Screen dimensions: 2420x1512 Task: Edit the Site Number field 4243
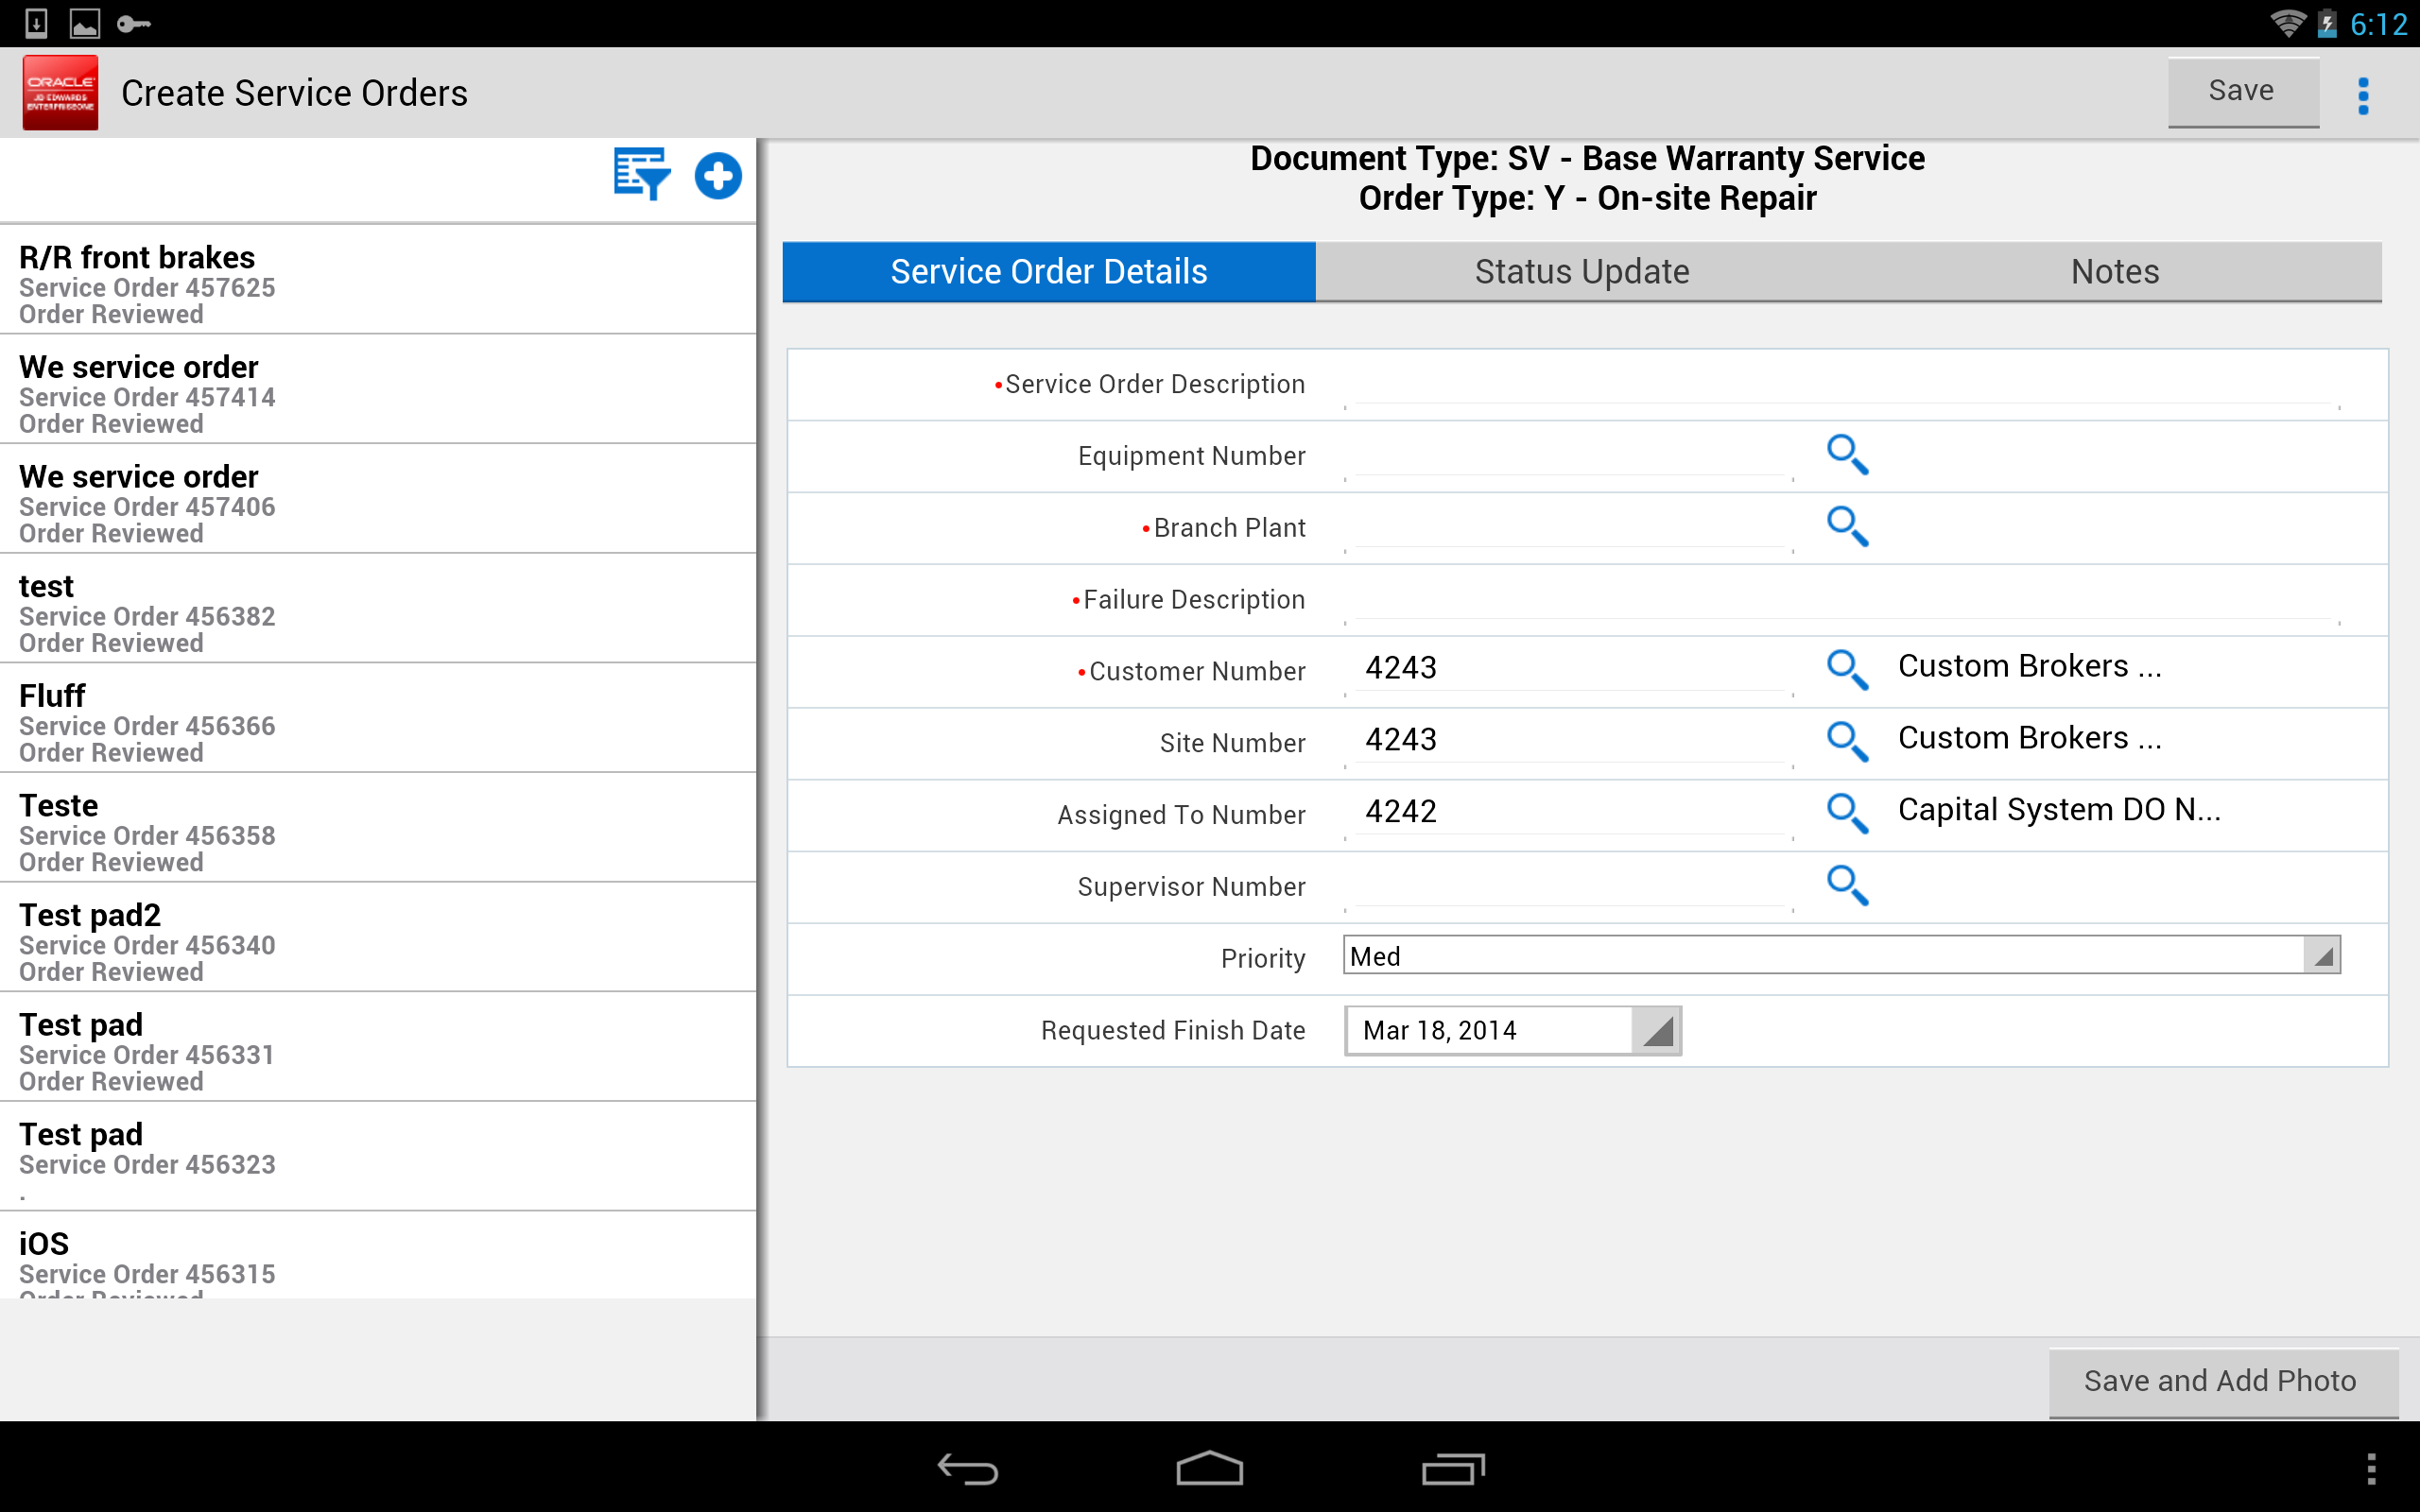pyautogui.click(x=1568, y=741)
